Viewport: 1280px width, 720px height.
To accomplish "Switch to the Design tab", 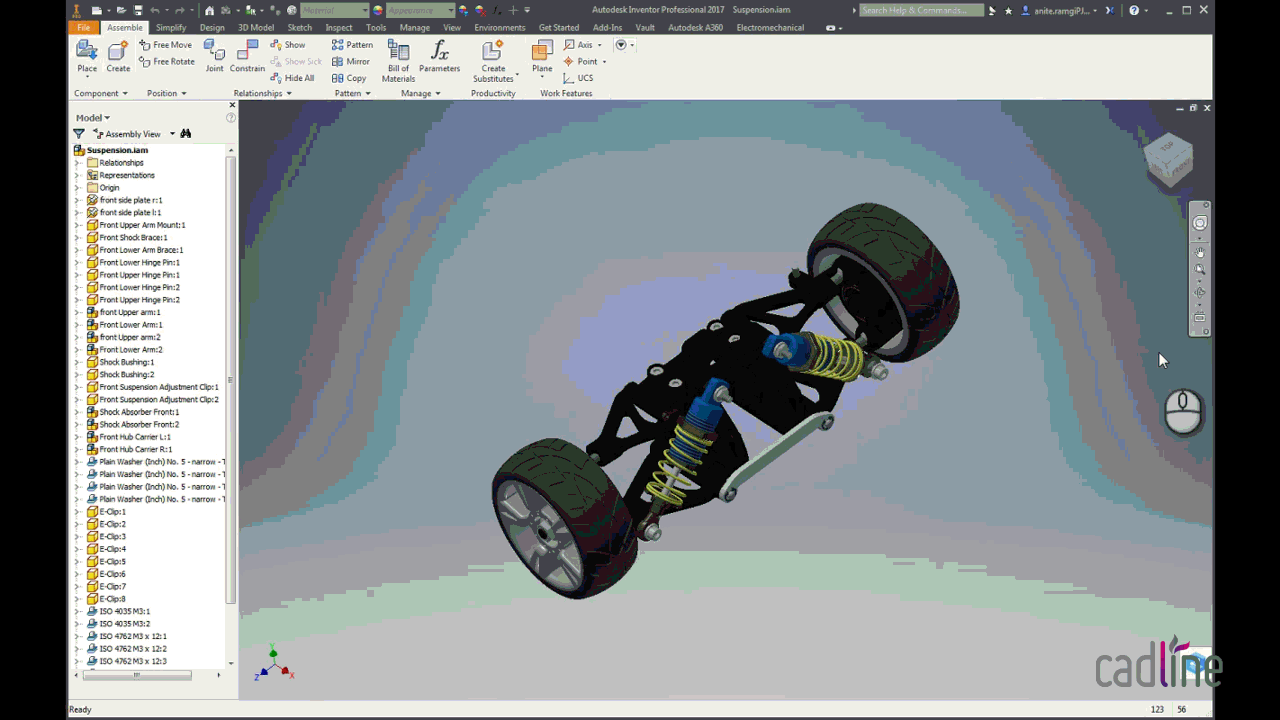I will [212, 28].
